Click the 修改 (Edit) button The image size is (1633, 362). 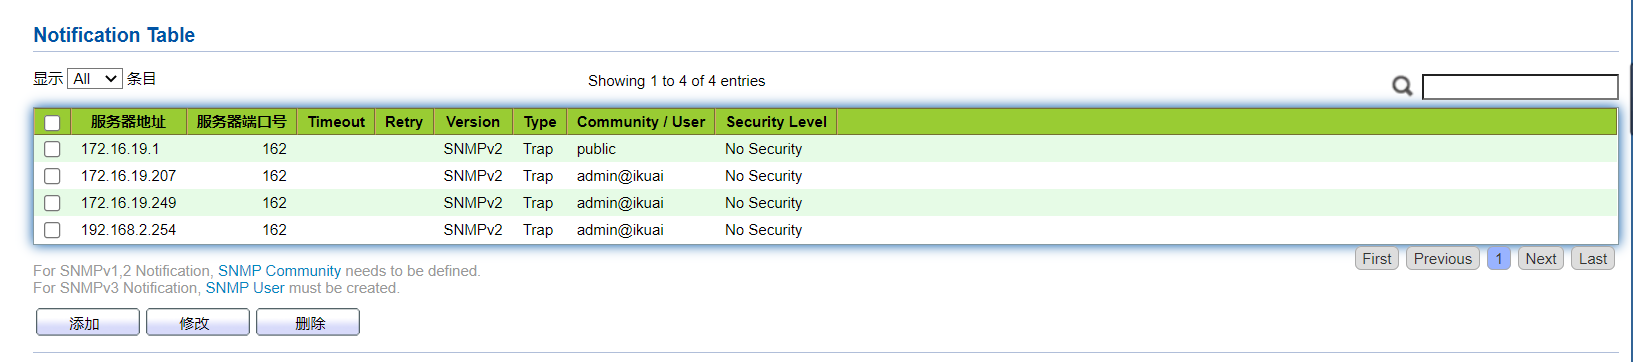pyautogui.click(x=198, y=323)
